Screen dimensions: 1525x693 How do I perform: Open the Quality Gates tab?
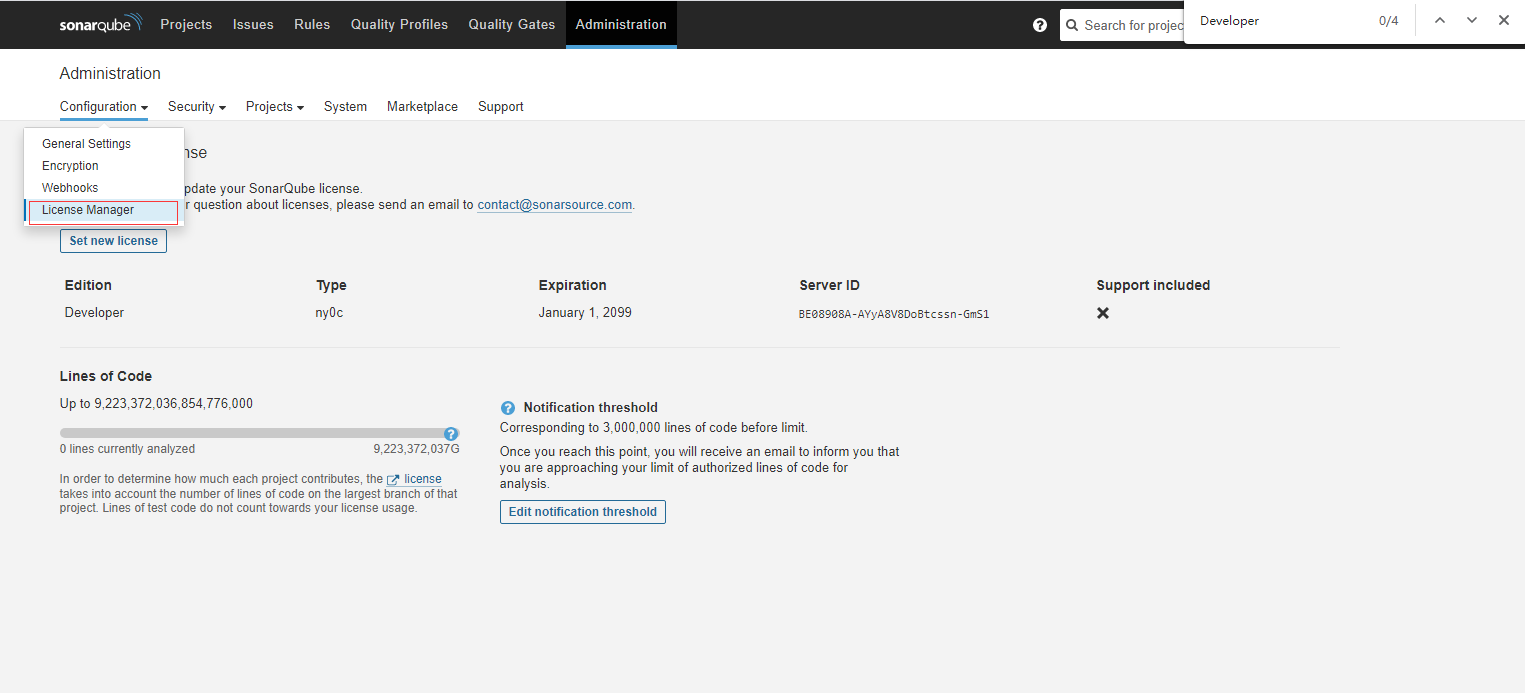[x=511, y=25]
